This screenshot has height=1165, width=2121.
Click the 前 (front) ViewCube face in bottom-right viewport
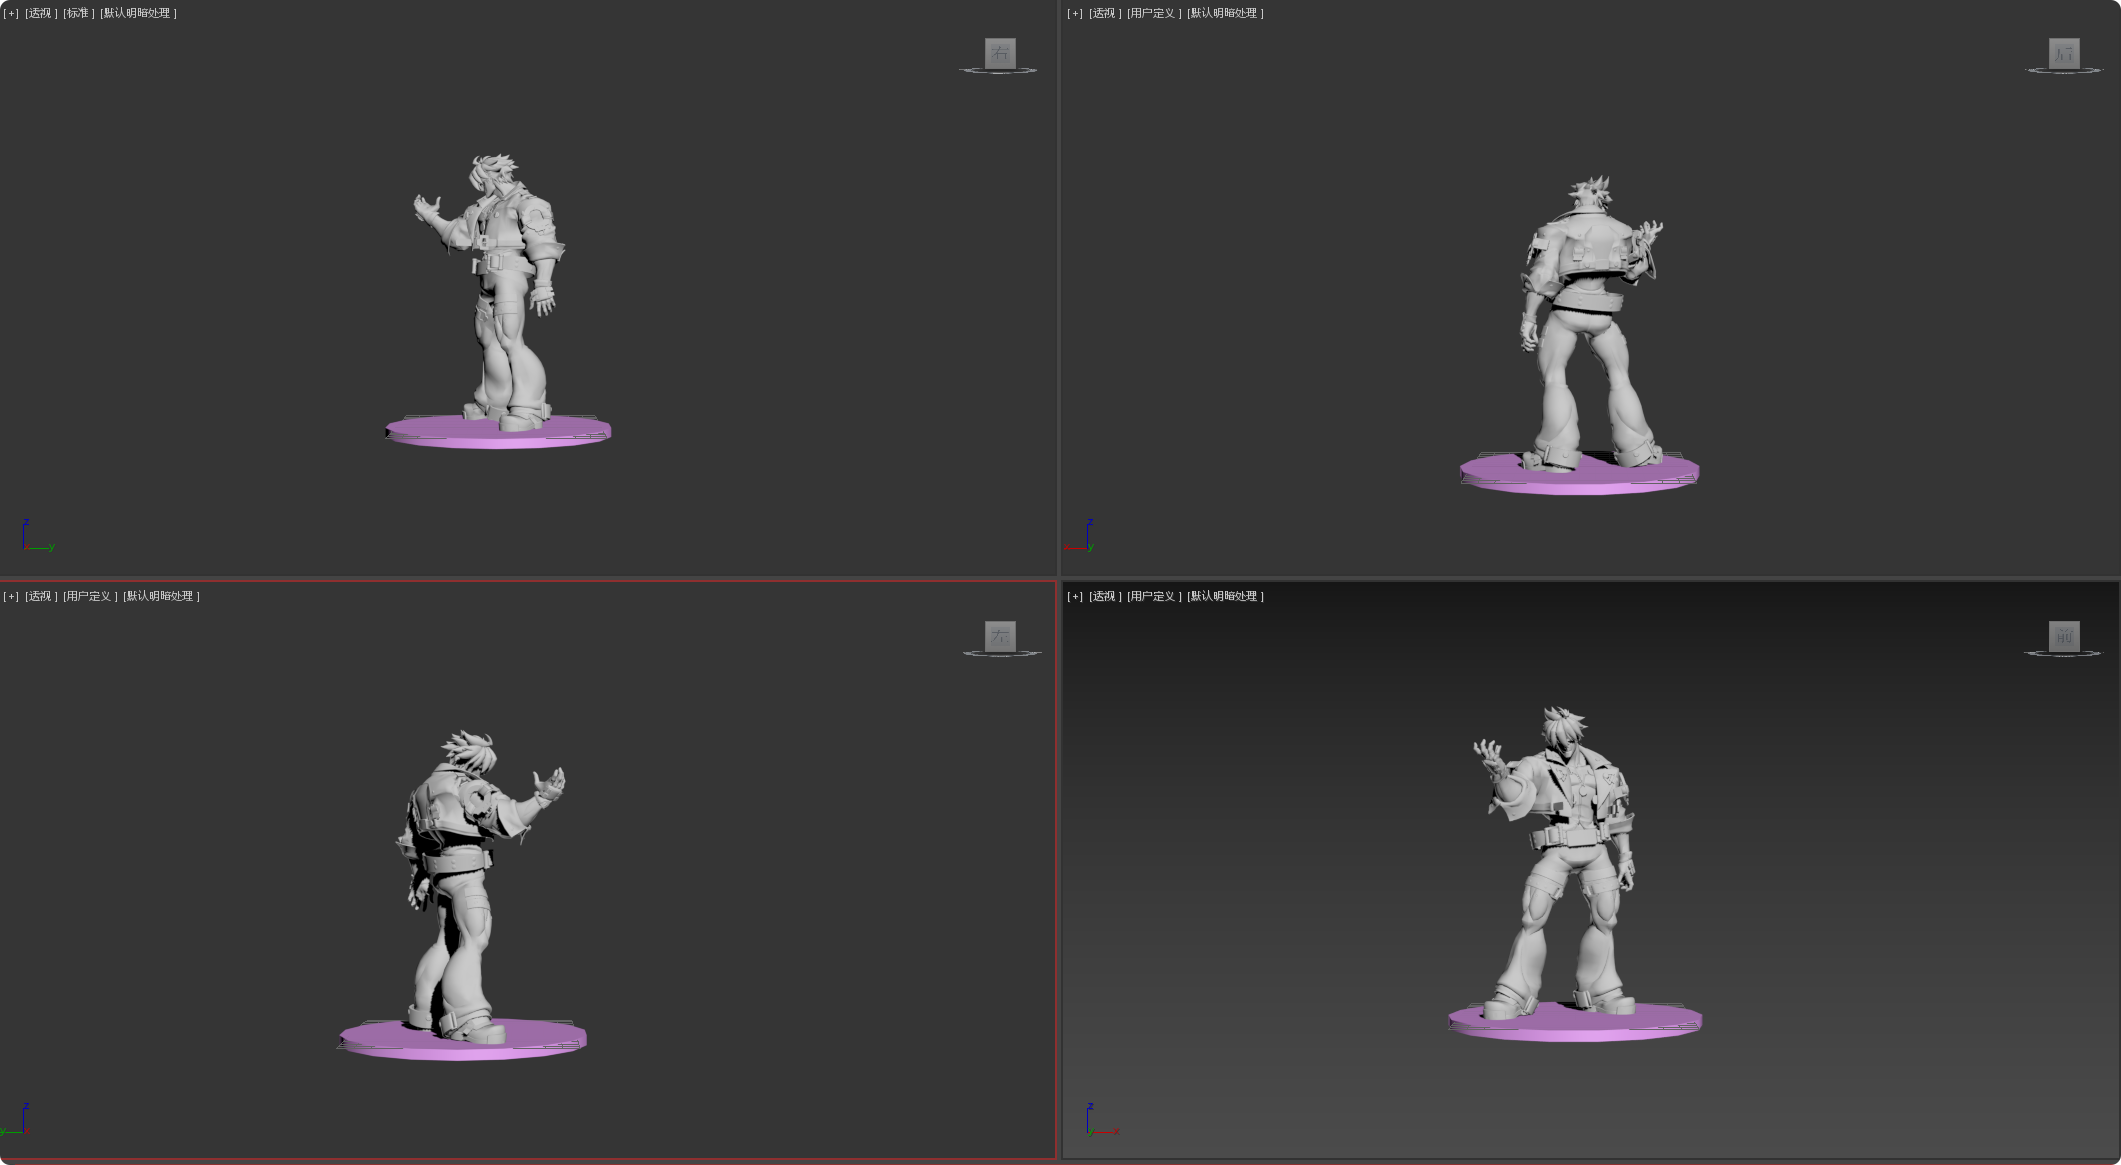(x=2064, y=636)
